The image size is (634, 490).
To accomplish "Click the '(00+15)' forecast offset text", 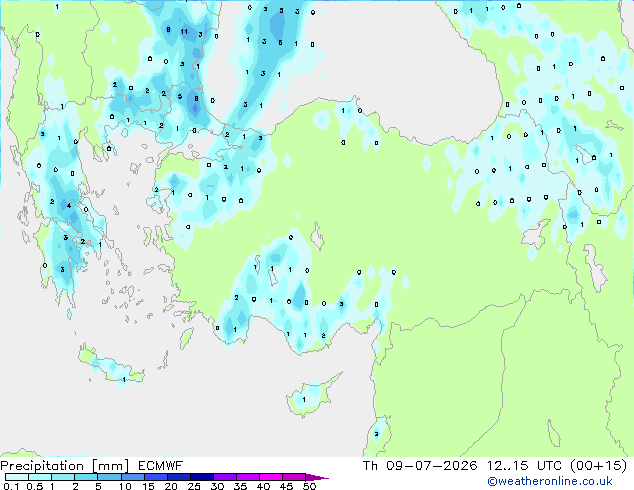I will [598, 466].
